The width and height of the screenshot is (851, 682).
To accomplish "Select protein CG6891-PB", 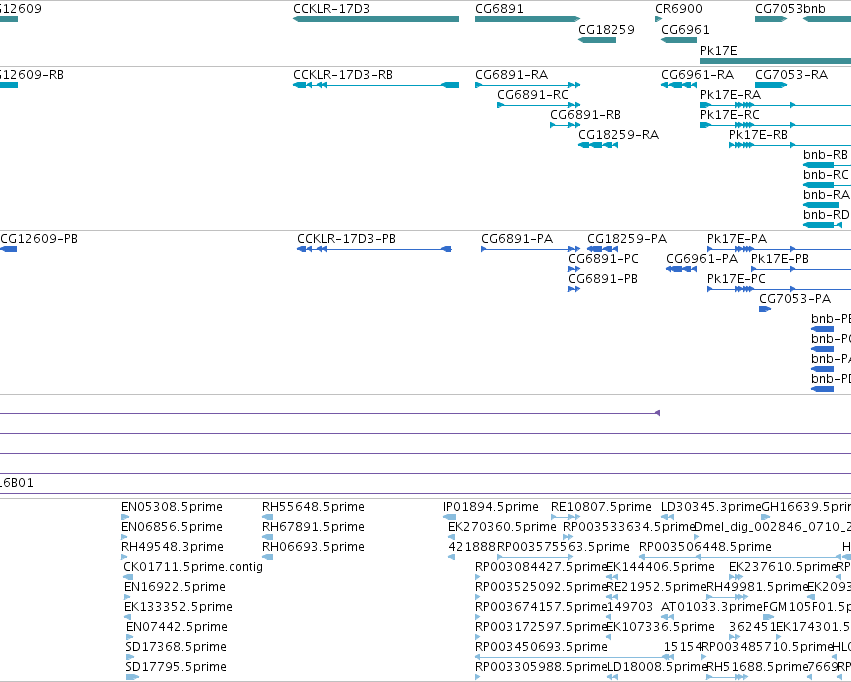I will coord(574,289).
